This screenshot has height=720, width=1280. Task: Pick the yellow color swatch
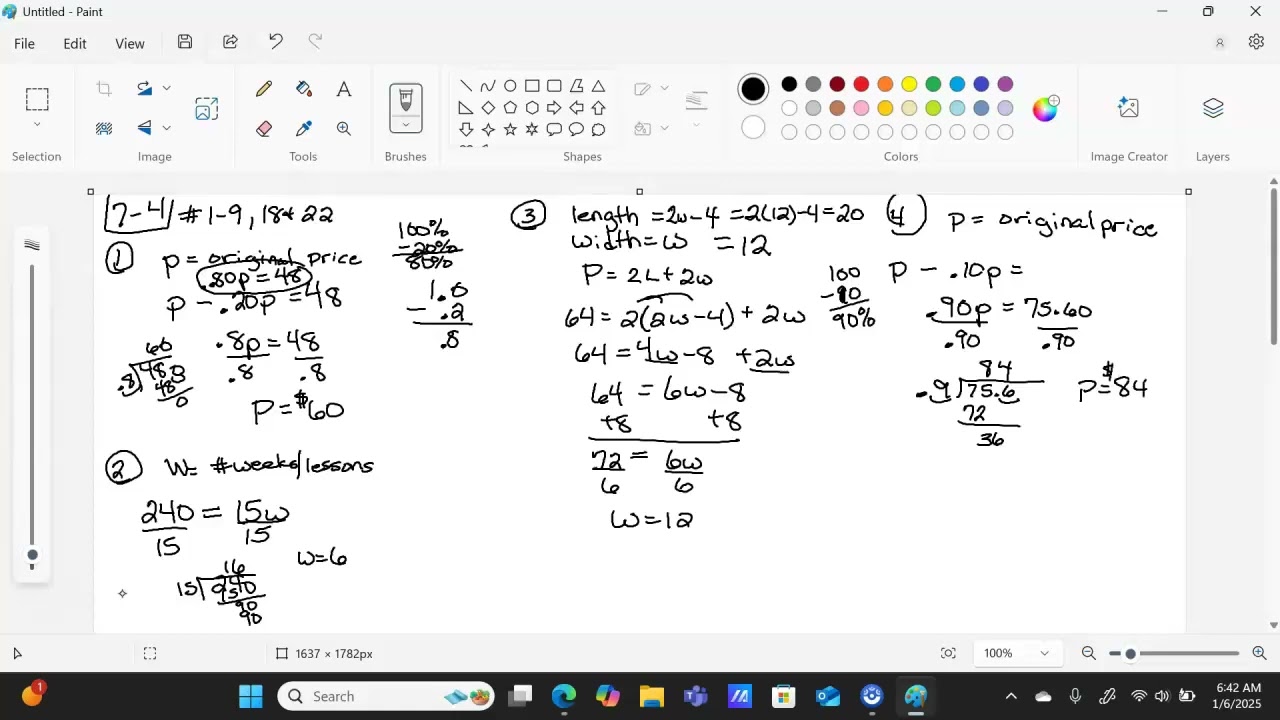tap(909, 85)
